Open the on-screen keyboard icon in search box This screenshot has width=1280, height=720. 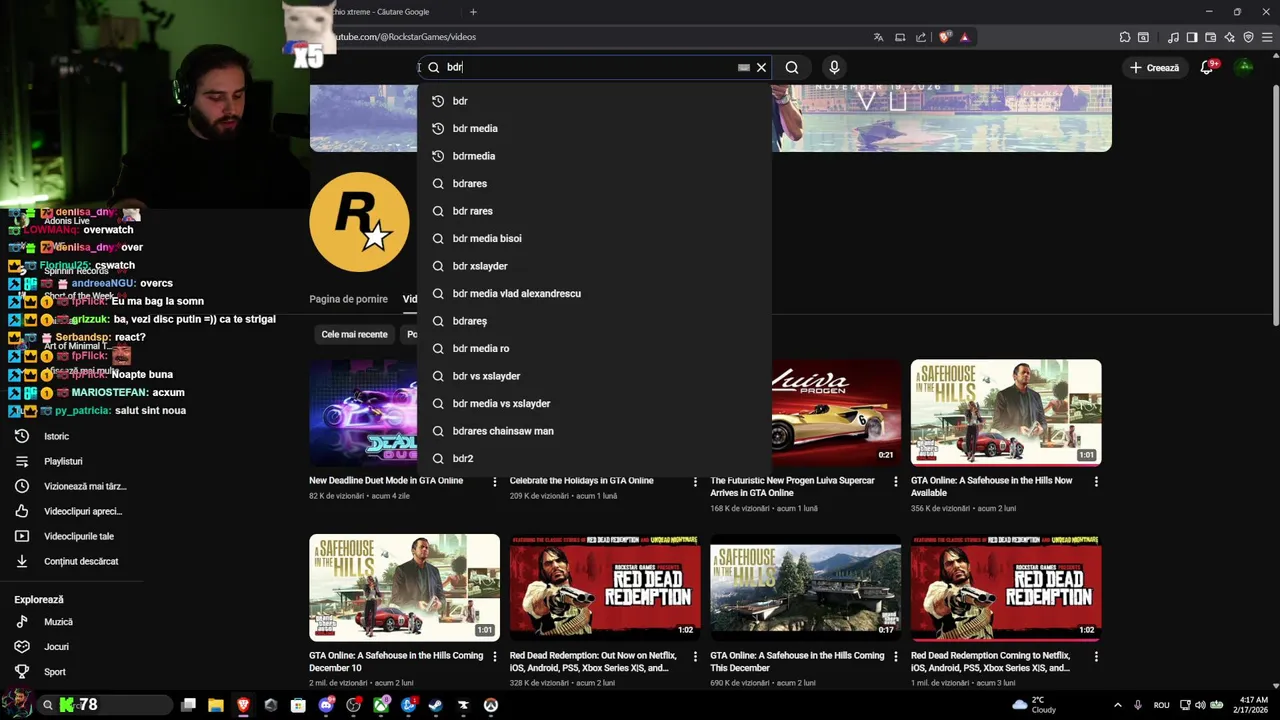click(x=743, y=67)
